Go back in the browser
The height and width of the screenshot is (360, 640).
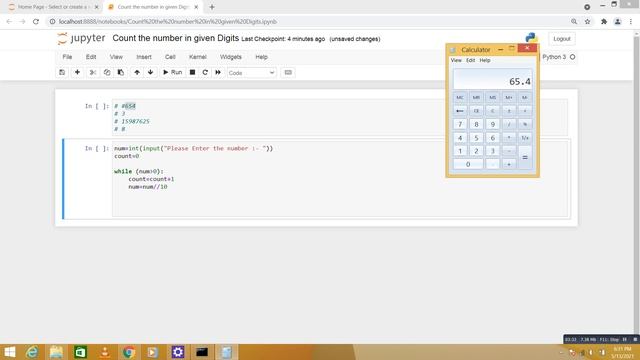coord(9,22)
